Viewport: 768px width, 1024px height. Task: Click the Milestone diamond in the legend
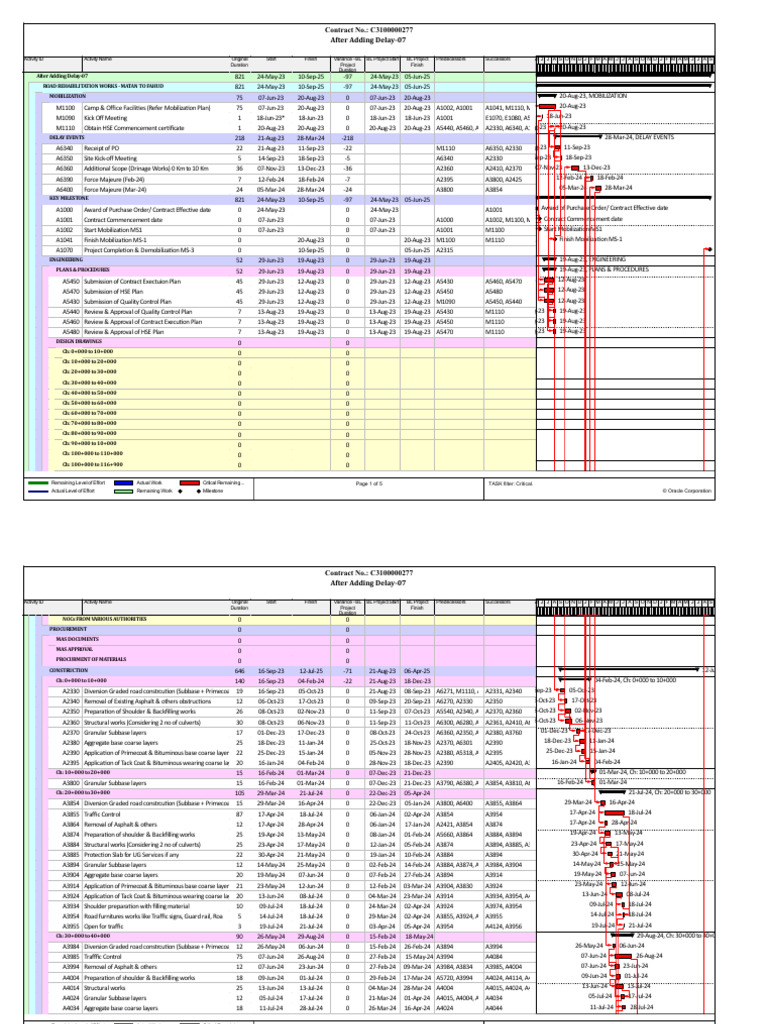(199, 491)
